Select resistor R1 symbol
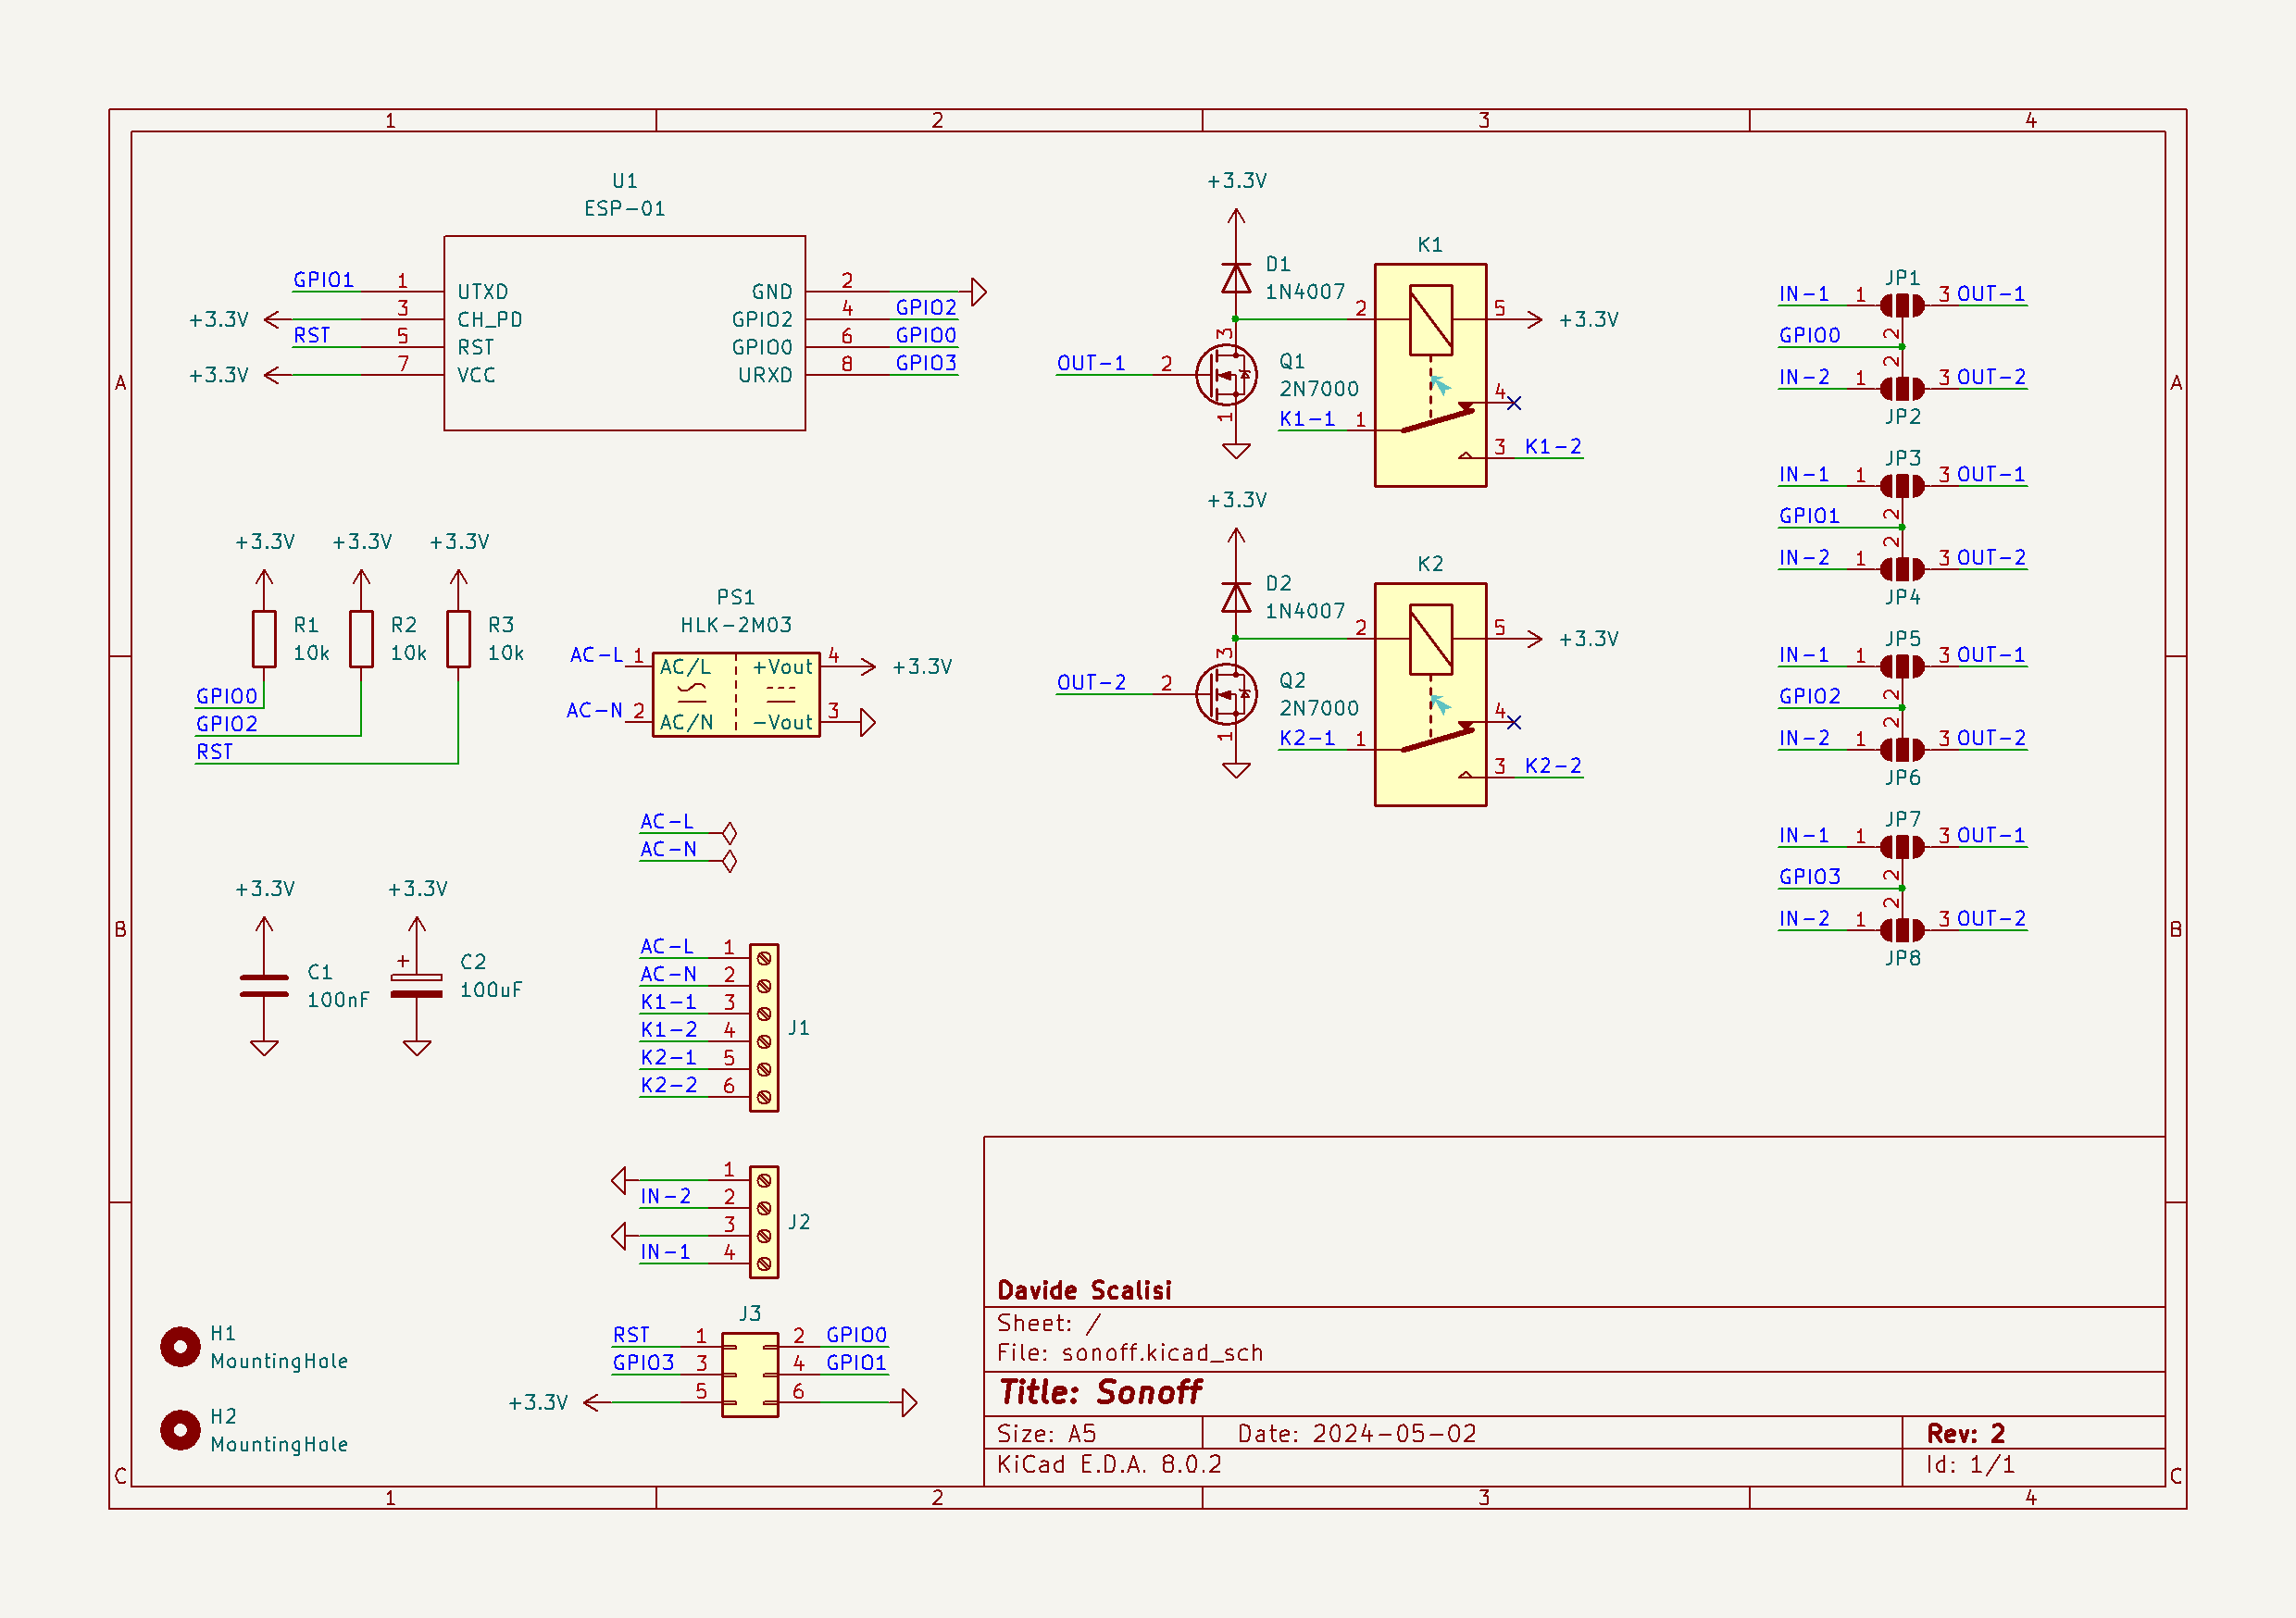Image resolution: width=2296 pixels, height=1618 pixels. (x=264, y=638)
